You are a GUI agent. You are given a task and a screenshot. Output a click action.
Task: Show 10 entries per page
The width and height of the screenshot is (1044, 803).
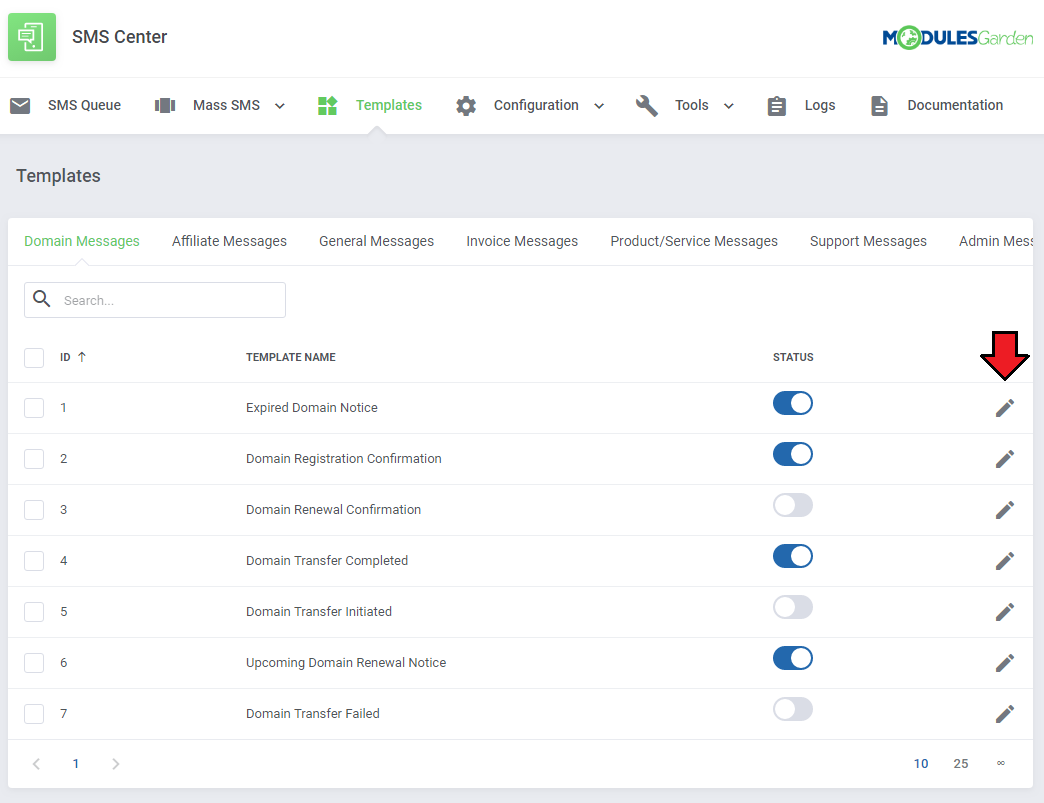pos(920,764)
